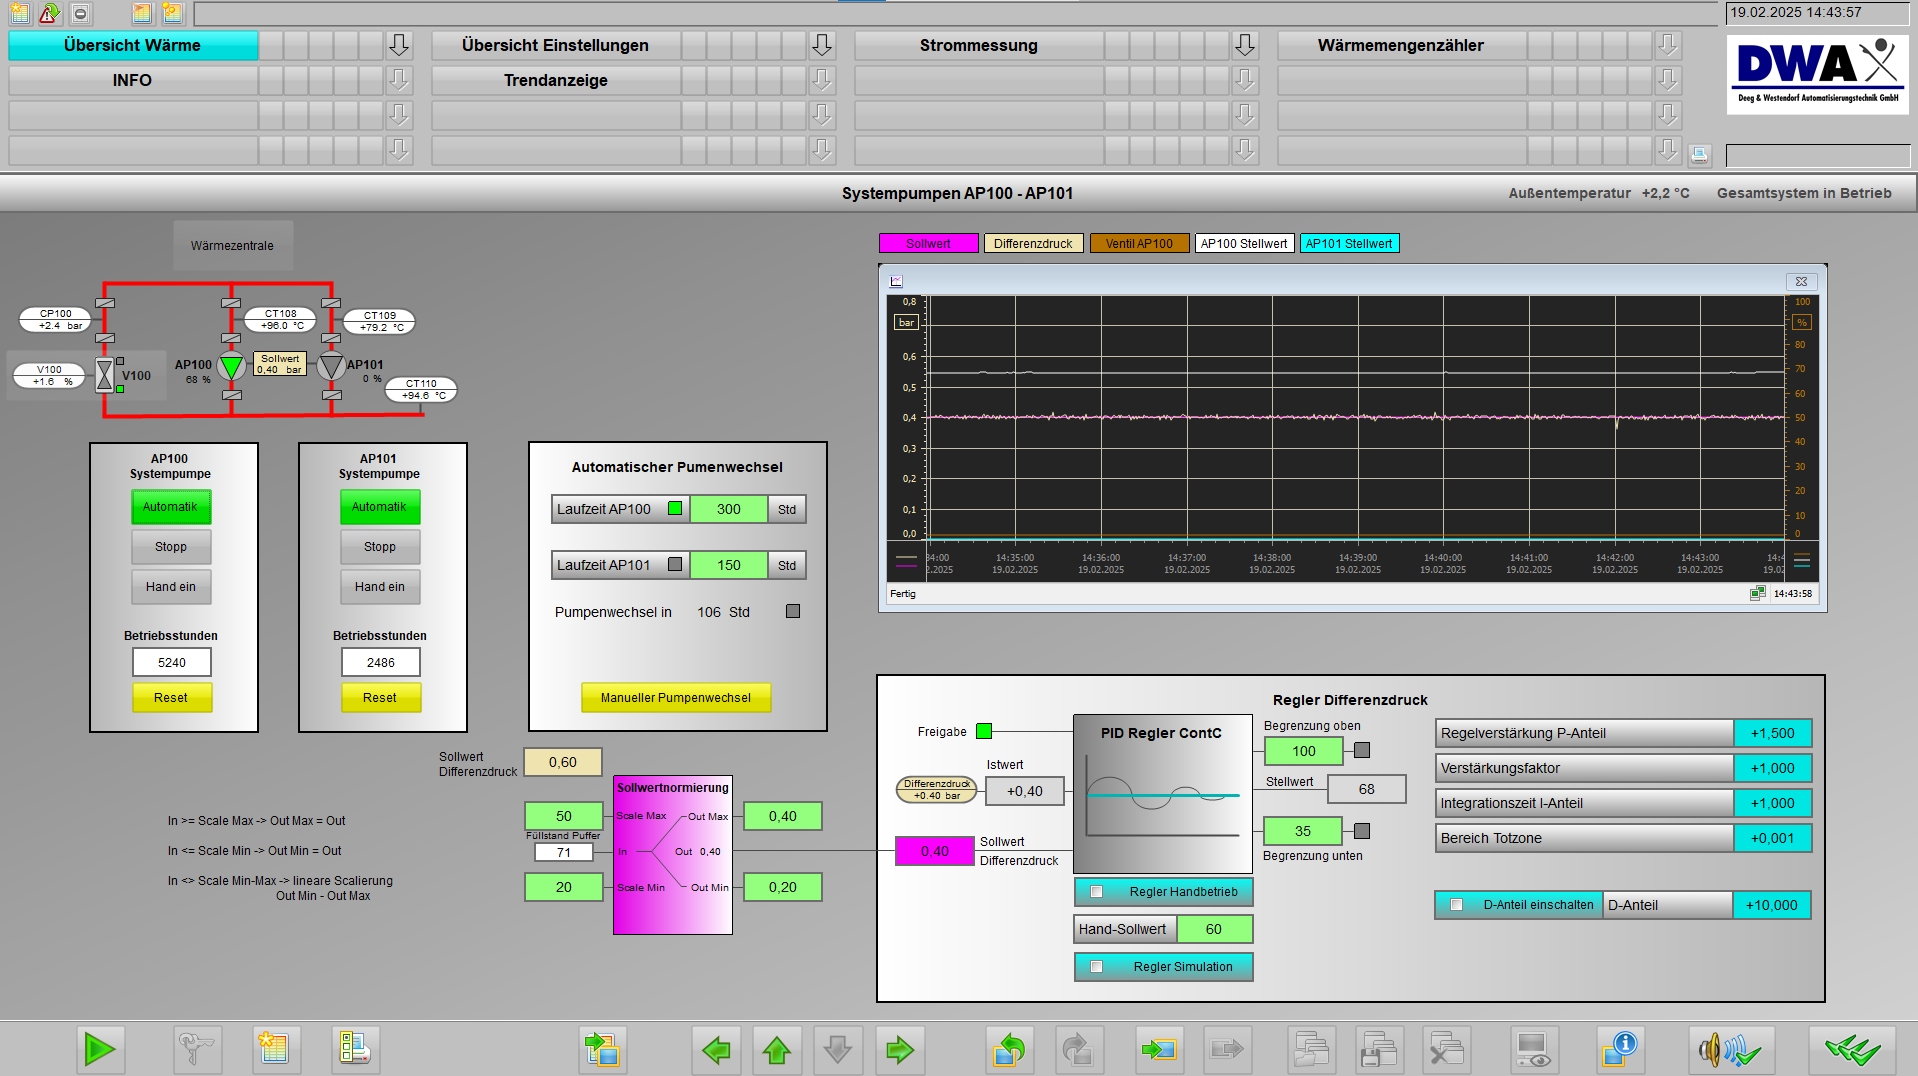This screenshot has width=1918, height=1076.
Task: Enable the D-Anteil einschalten checkbox
Action: tap(1457, 905)
